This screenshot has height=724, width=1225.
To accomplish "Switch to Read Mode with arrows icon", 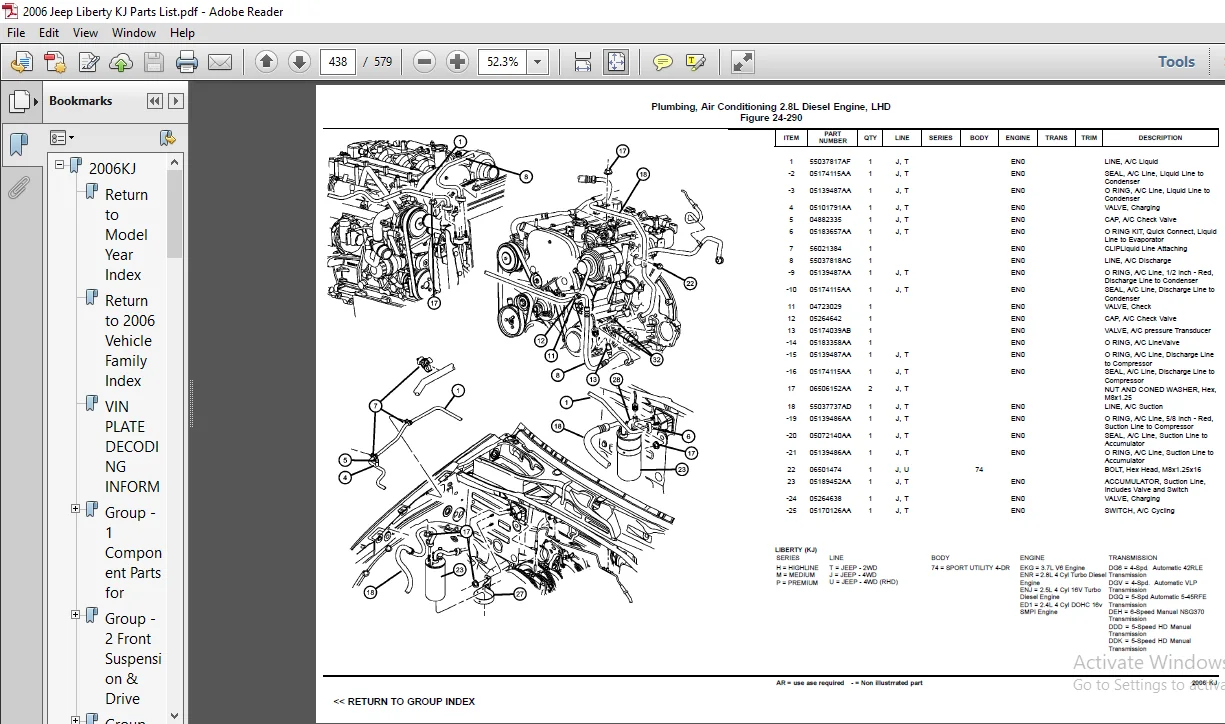I will [742, 62].
